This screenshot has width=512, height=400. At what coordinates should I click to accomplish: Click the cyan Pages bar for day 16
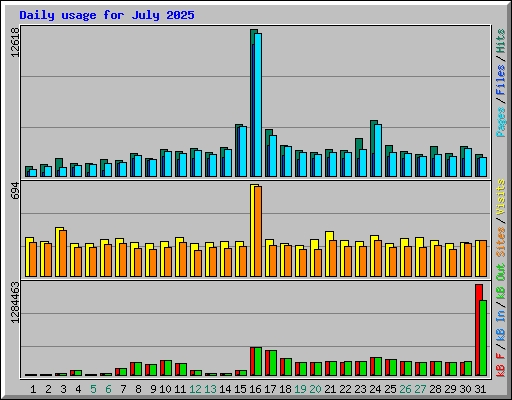258,105
